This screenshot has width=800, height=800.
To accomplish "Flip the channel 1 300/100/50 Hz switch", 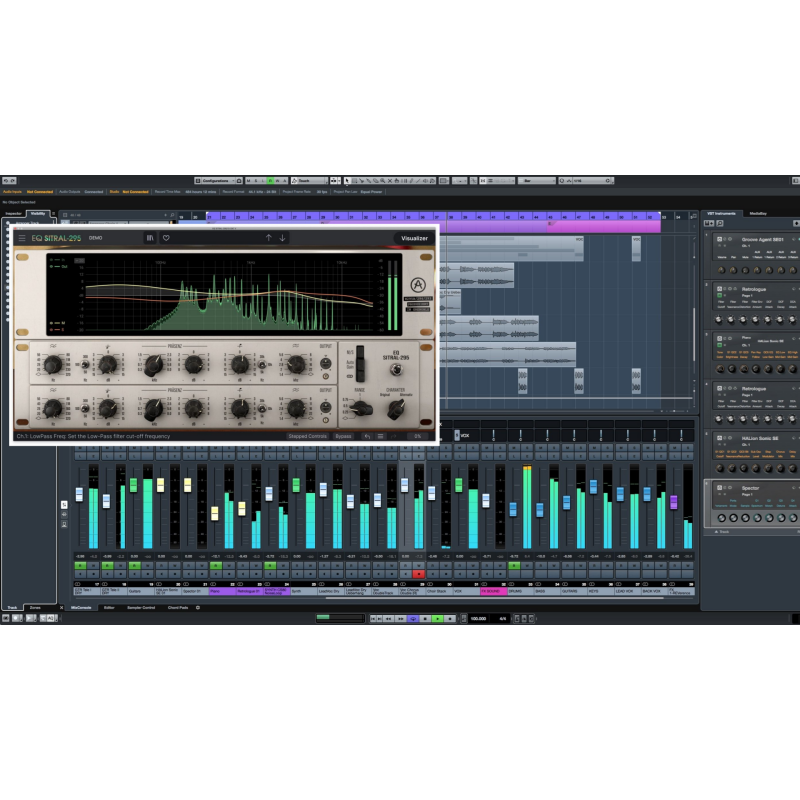I will tap(85, 364).
